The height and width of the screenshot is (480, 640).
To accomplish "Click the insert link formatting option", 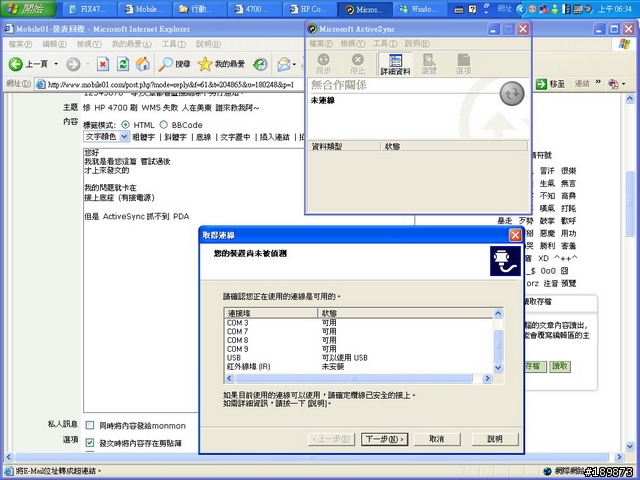I will pyautogui.click(x=275, y=137).
